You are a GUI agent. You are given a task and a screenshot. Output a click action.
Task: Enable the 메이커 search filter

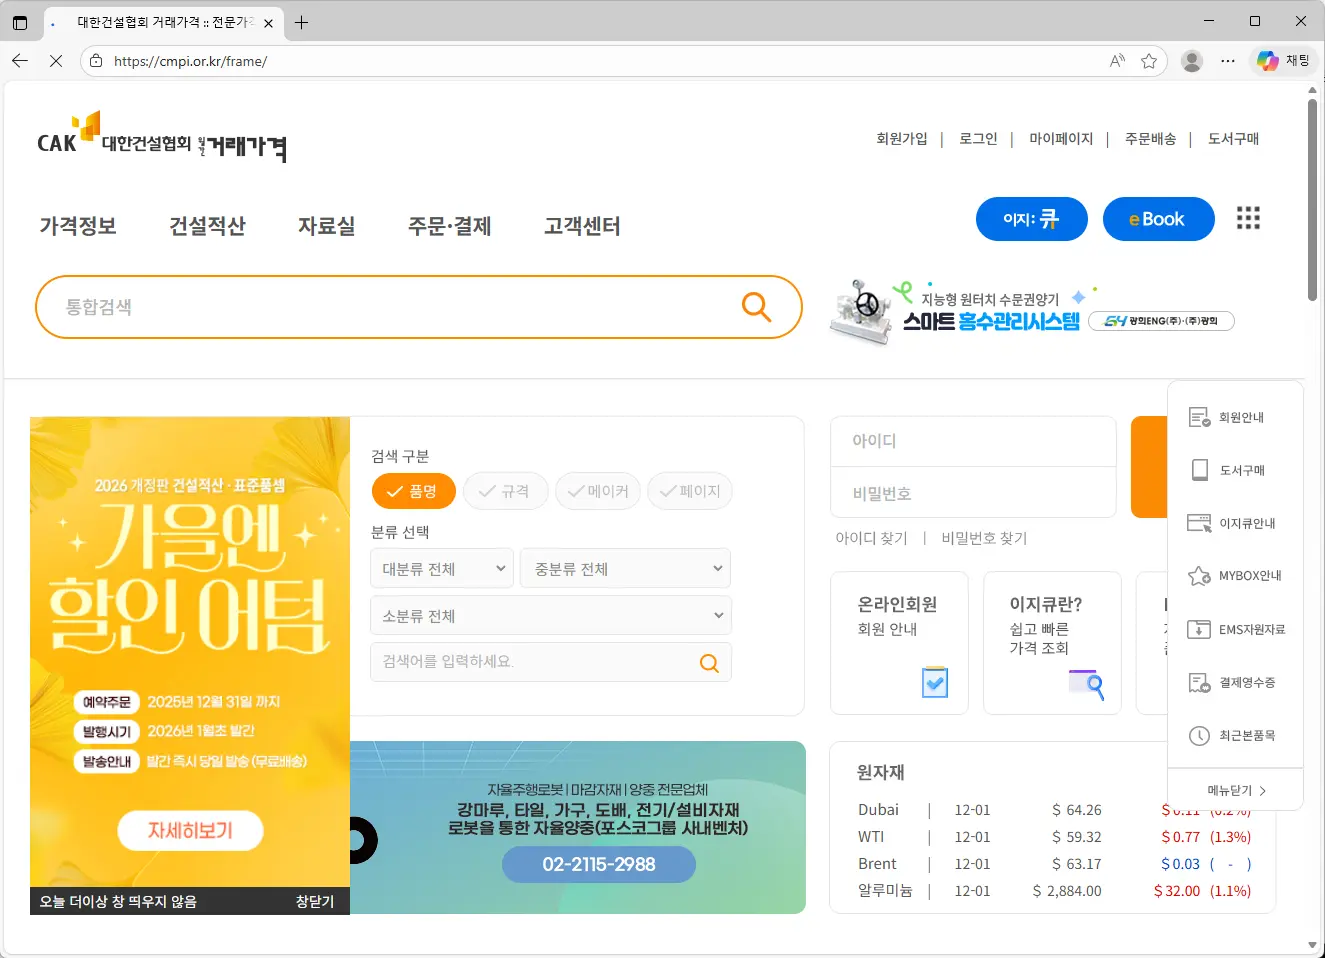pos(598,491)
